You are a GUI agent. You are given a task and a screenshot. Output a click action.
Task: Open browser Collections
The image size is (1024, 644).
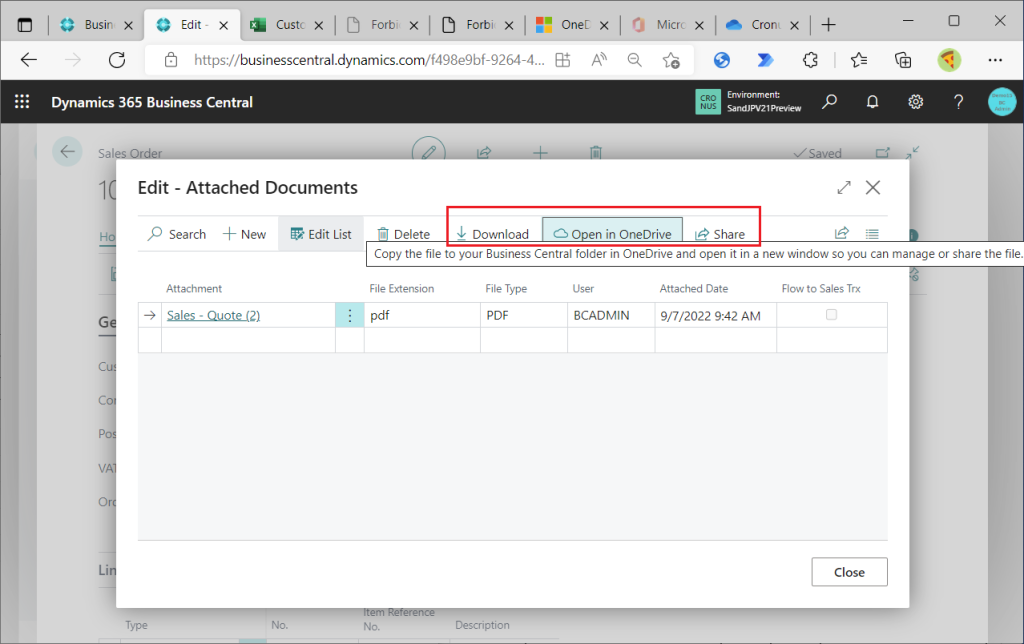(903, 60)
